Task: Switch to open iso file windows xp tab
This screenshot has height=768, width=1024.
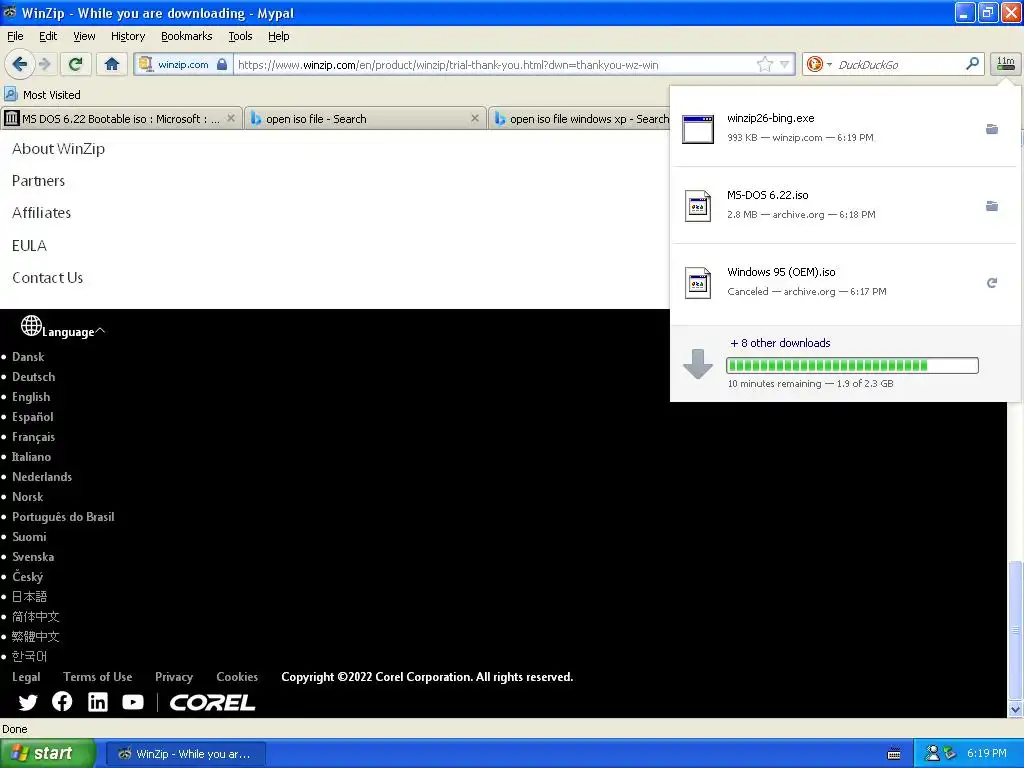Action: point(579,118)
